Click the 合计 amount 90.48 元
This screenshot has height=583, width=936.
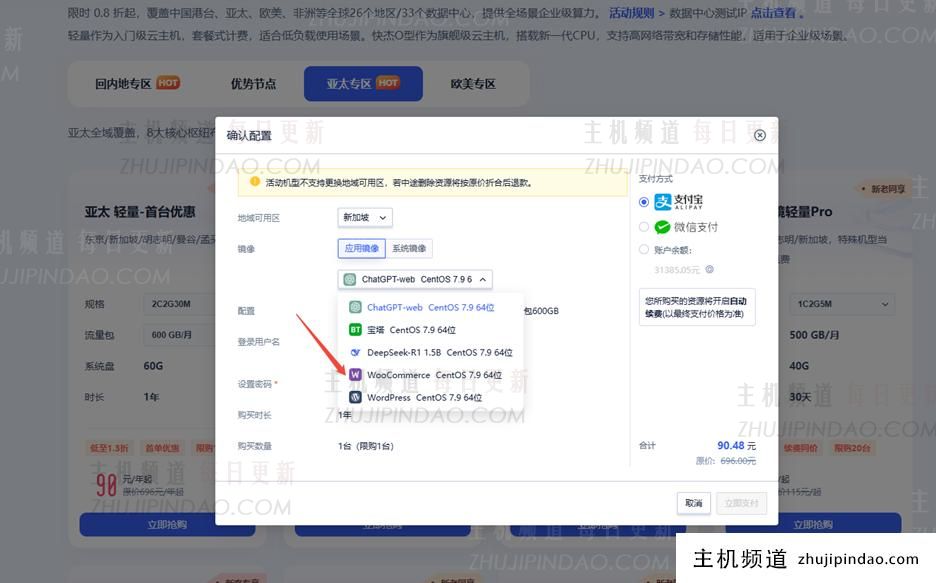(736, 446)
